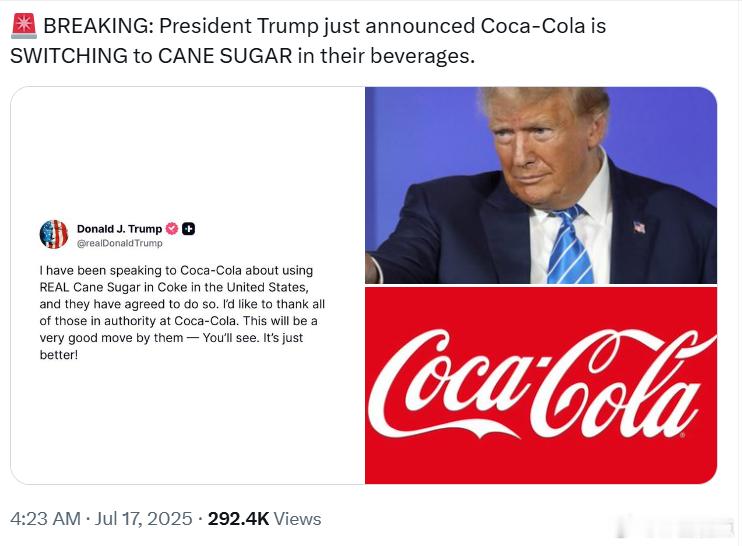The image size is (742, 546).
Task: Click the red siren emoji before BREAKING
Action: pyautogui.click(x=24, y=26)
